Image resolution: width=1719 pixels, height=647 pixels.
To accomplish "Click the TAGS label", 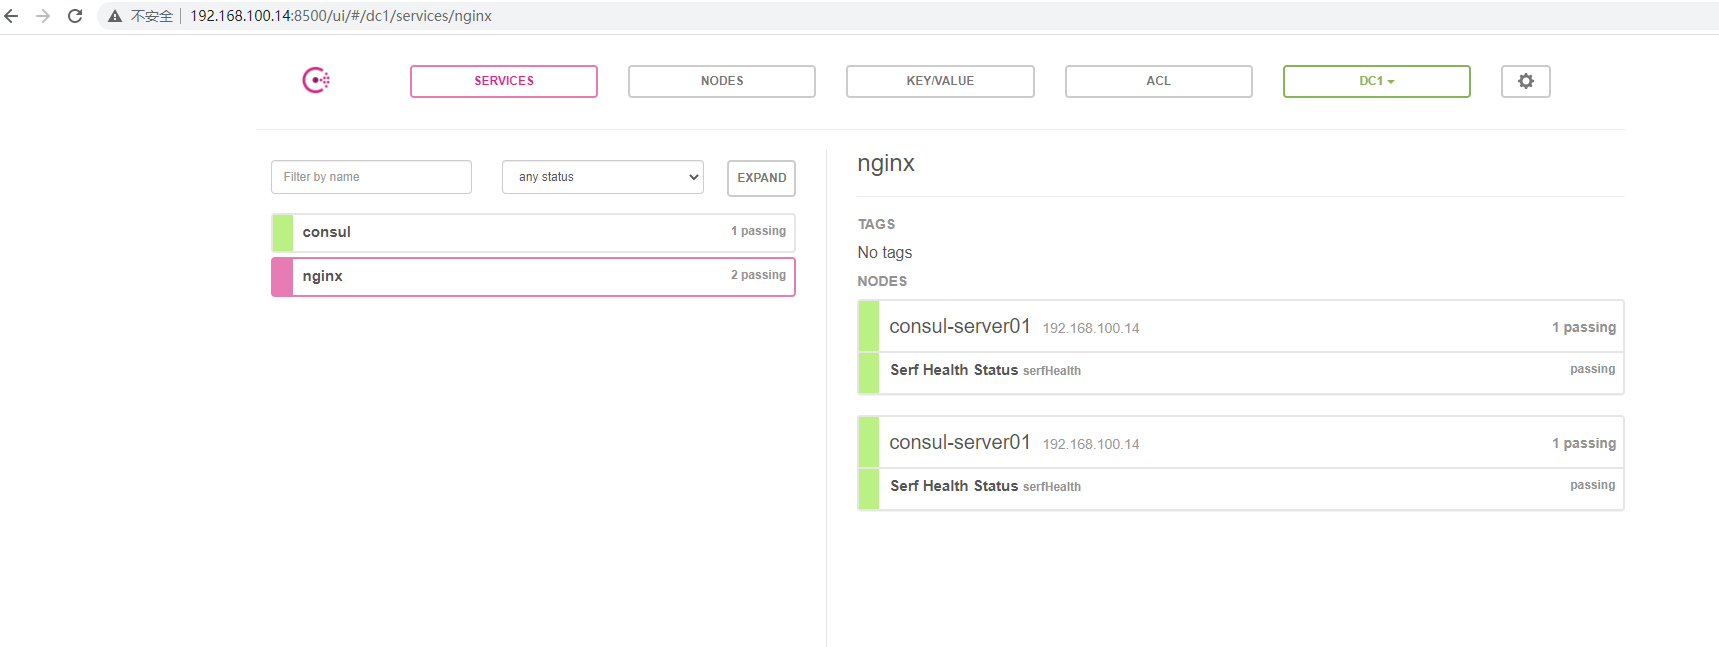I will pos(876,224).
